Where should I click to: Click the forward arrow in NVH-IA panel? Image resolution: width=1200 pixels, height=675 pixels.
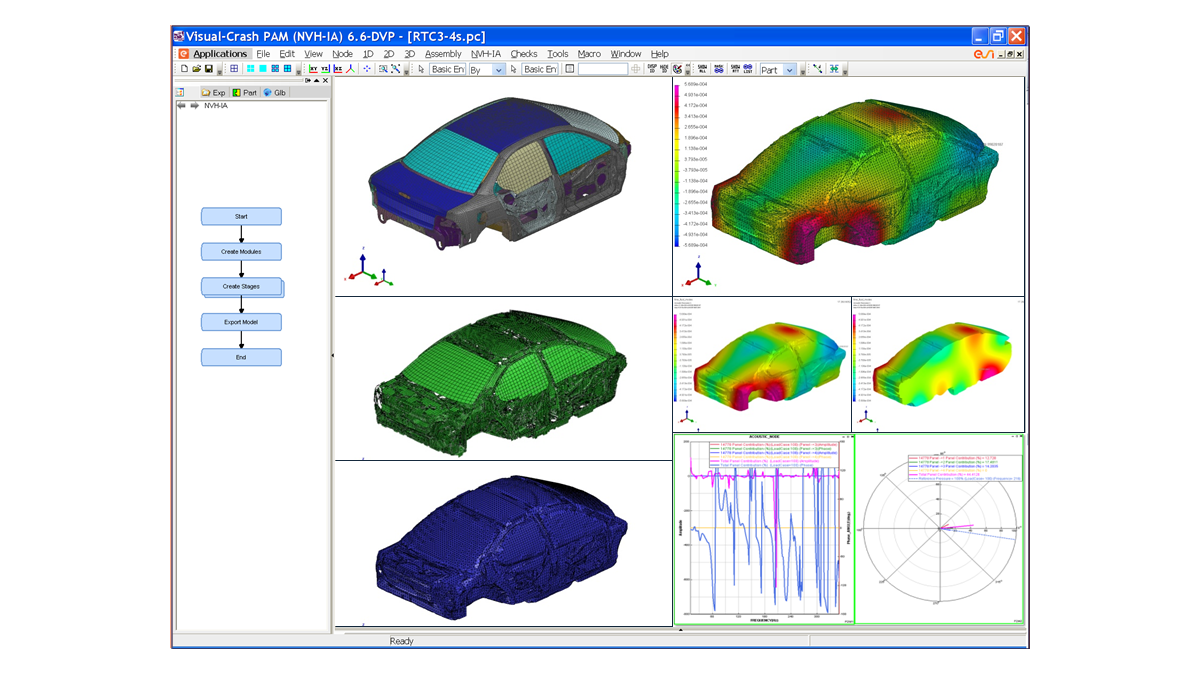point(194,105)
